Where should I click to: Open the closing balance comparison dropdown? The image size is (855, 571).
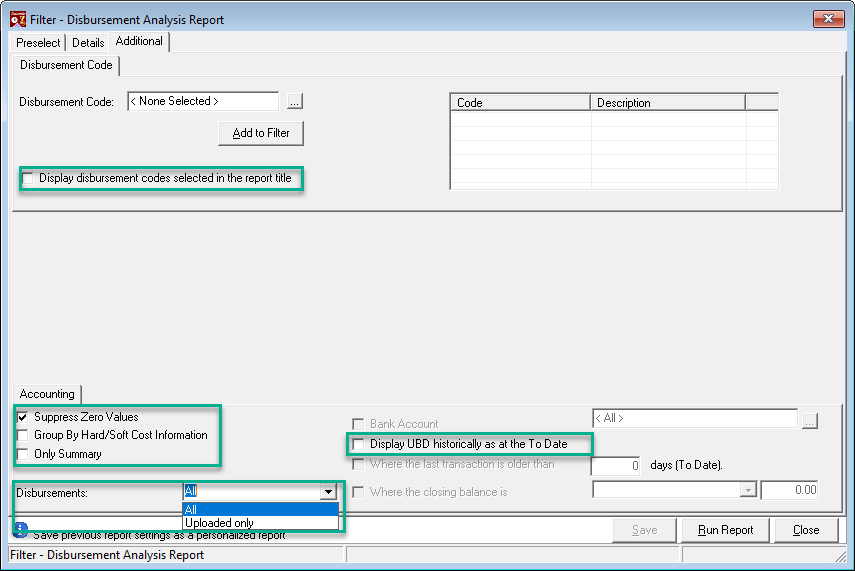[748, 490]
